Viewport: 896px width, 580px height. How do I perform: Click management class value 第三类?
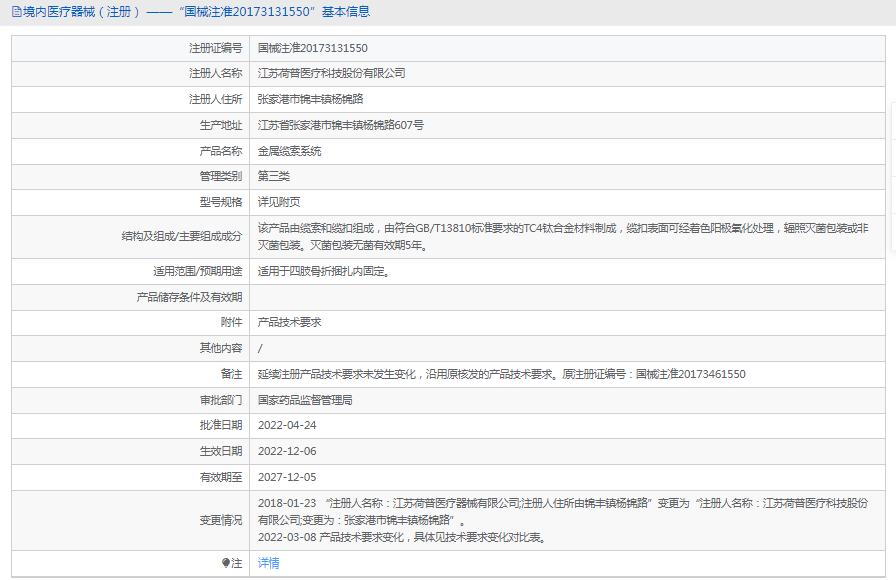pos(274,176)
